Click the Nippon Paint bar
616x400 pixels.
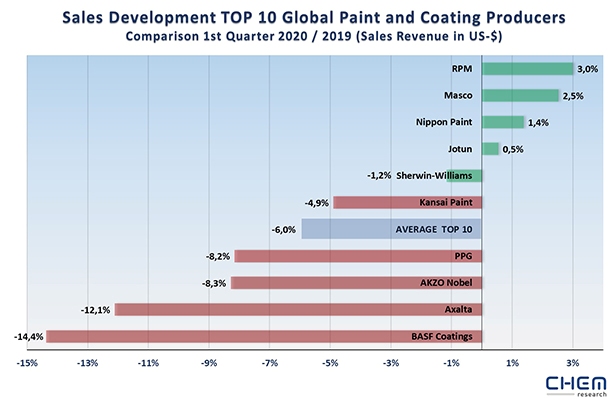(x=503, y=123)
